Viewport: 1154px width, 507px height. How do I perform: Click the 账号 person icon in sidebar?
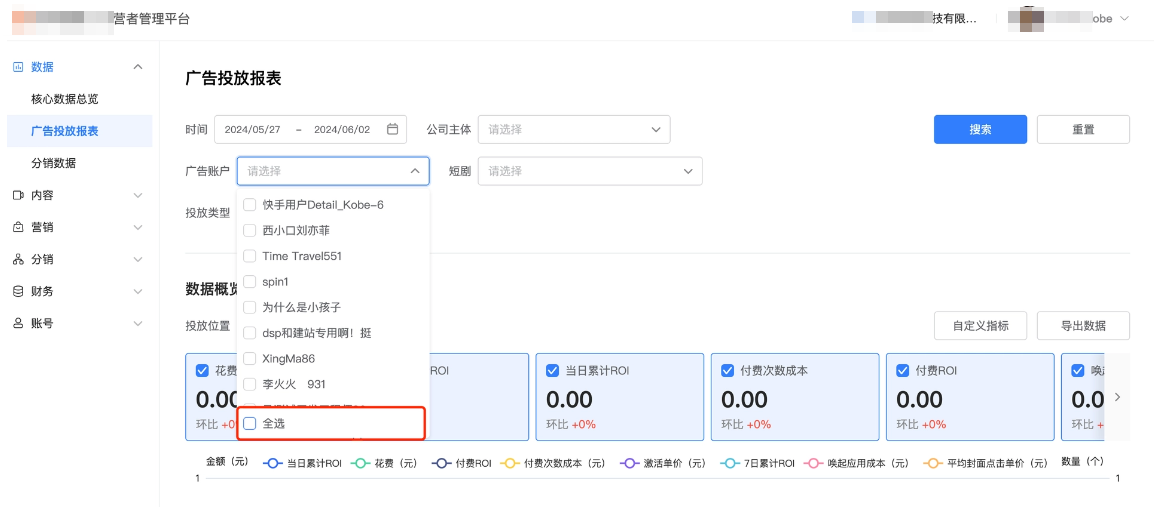click(x=18, y=323)
